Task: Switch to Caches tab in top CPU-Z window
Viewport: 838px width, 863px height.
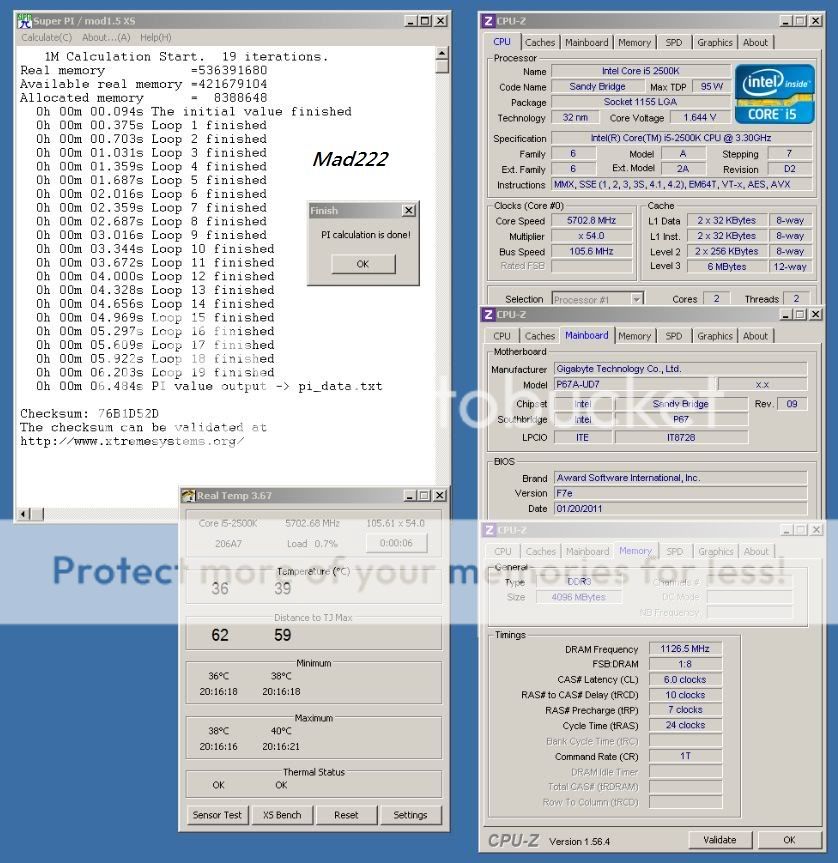Action: (540, 42)
